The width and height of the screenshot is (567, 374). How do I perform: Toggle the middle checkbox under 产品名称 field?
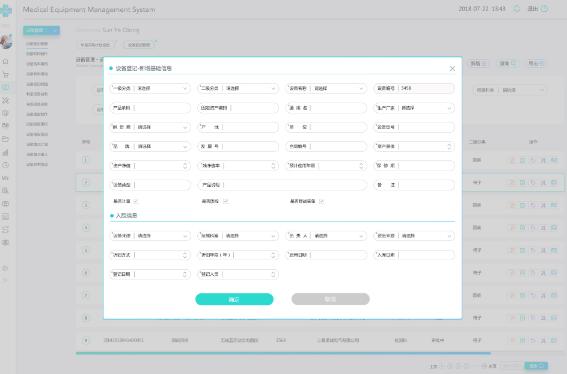[225, 201]
